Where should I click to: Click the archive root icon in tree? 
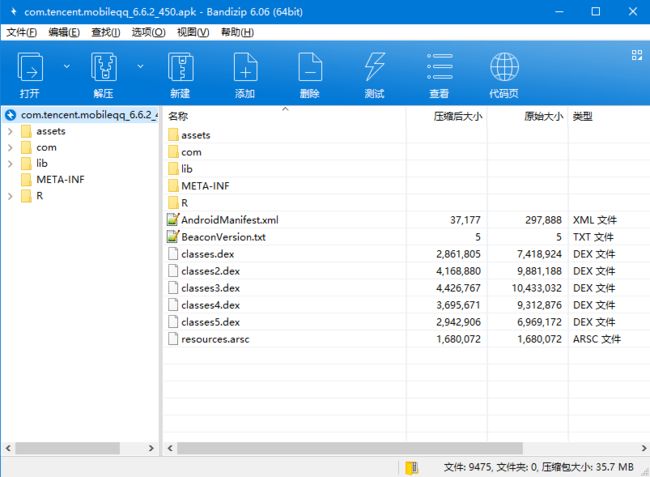11,115
